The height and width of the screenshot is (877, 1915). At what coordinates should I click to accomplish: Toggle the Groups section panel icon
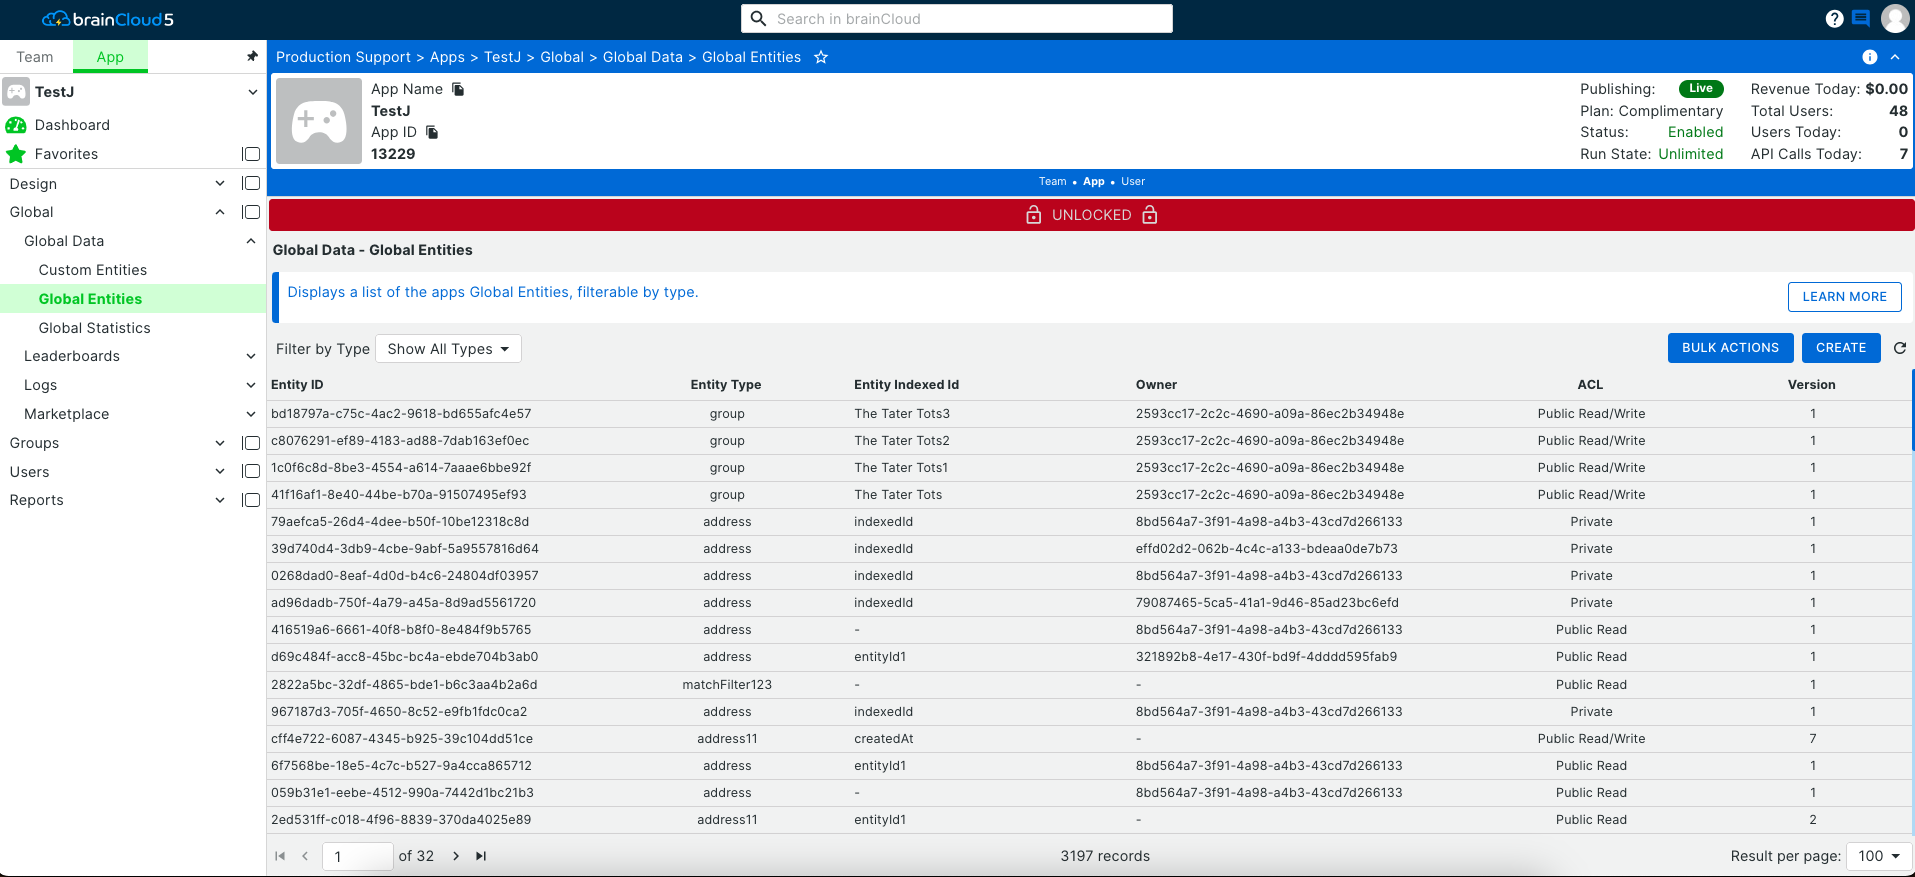click(x=251, y=443)
